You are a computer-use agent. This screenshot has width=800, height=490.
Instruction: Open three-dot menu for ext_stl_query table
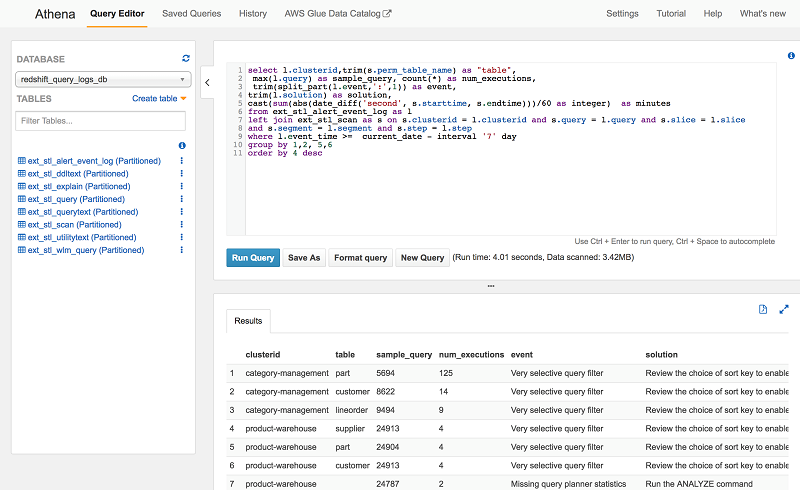coord(181,199)
